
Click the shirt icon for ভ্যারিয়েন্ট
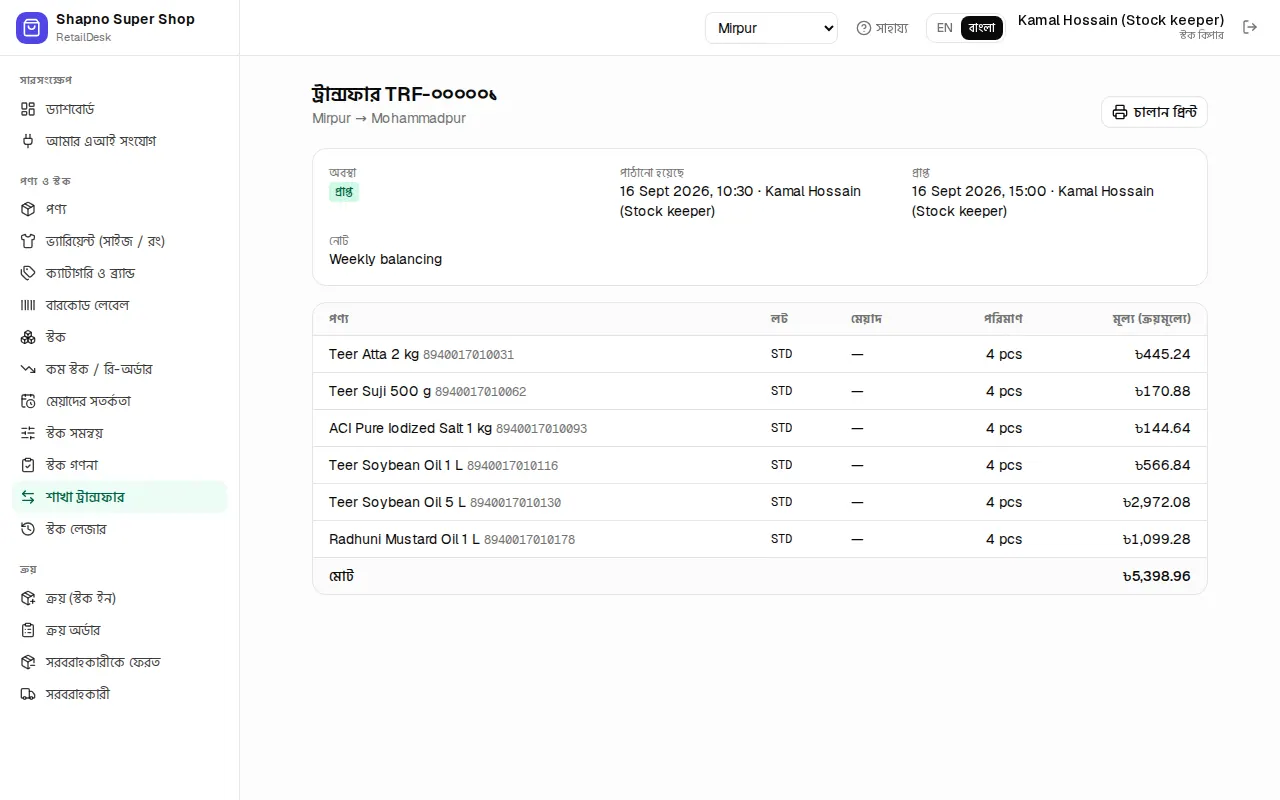tap(28, 241)
